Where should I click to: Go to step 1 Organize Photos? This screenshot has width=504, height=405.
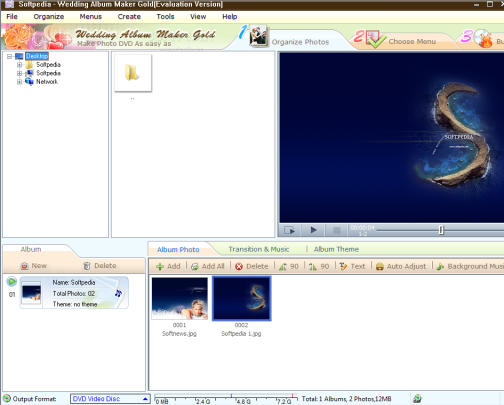[x=300, y=42]
